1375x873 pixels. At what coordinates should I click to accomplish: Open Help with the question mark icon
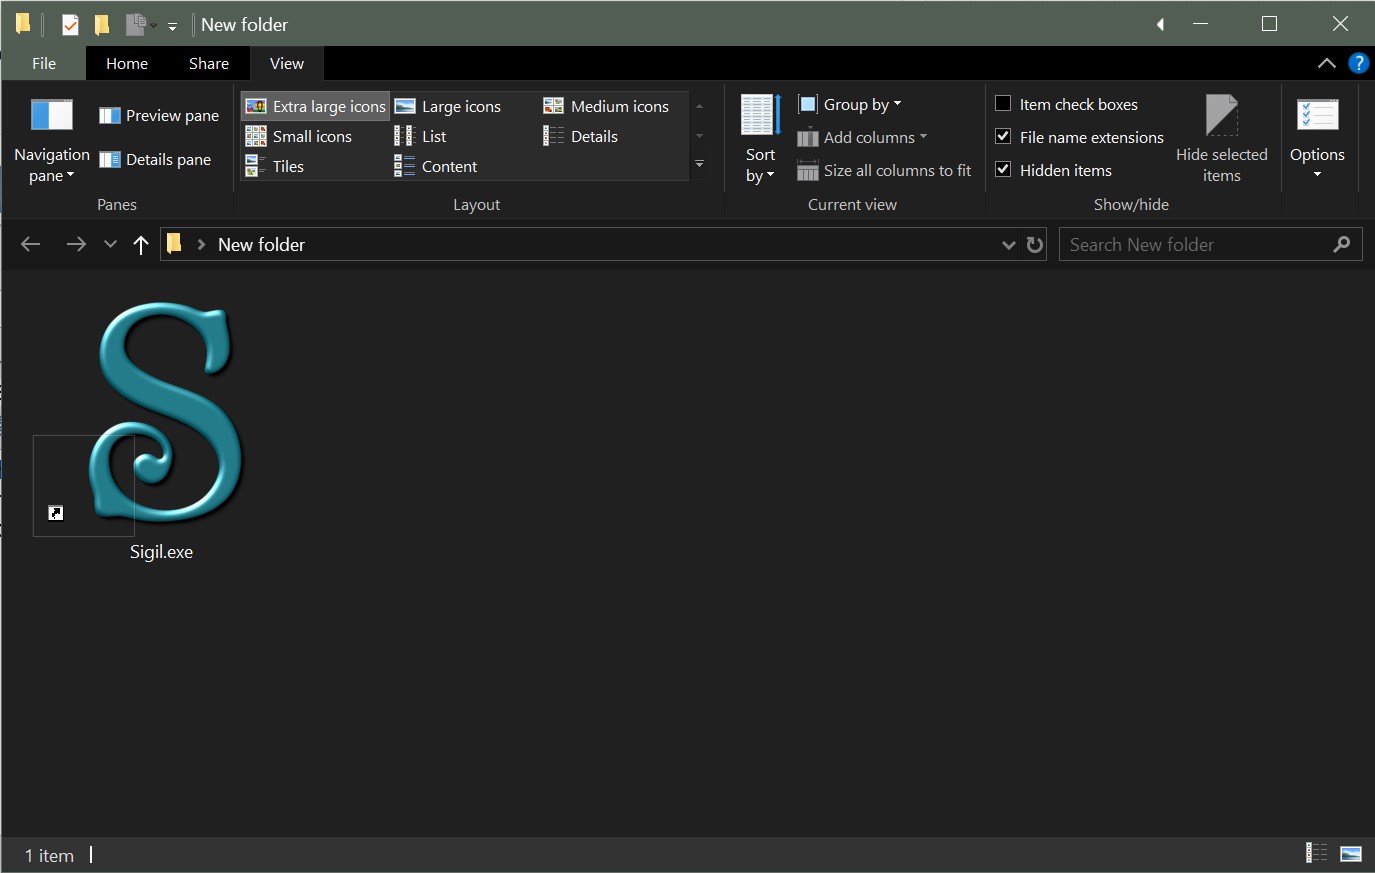(x=1358, y=63)
